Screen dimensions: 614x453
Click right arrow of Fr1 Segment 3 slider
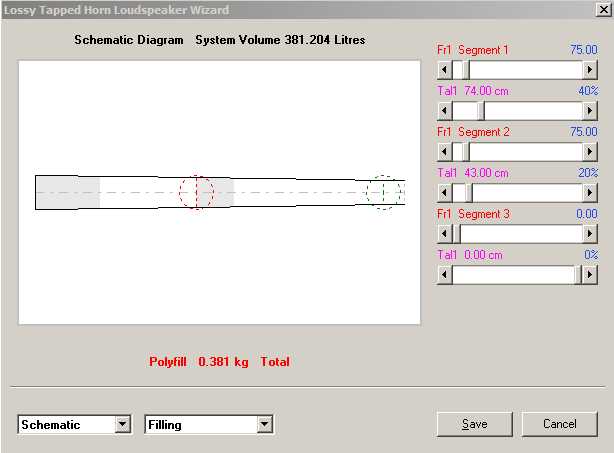[590, 234]
